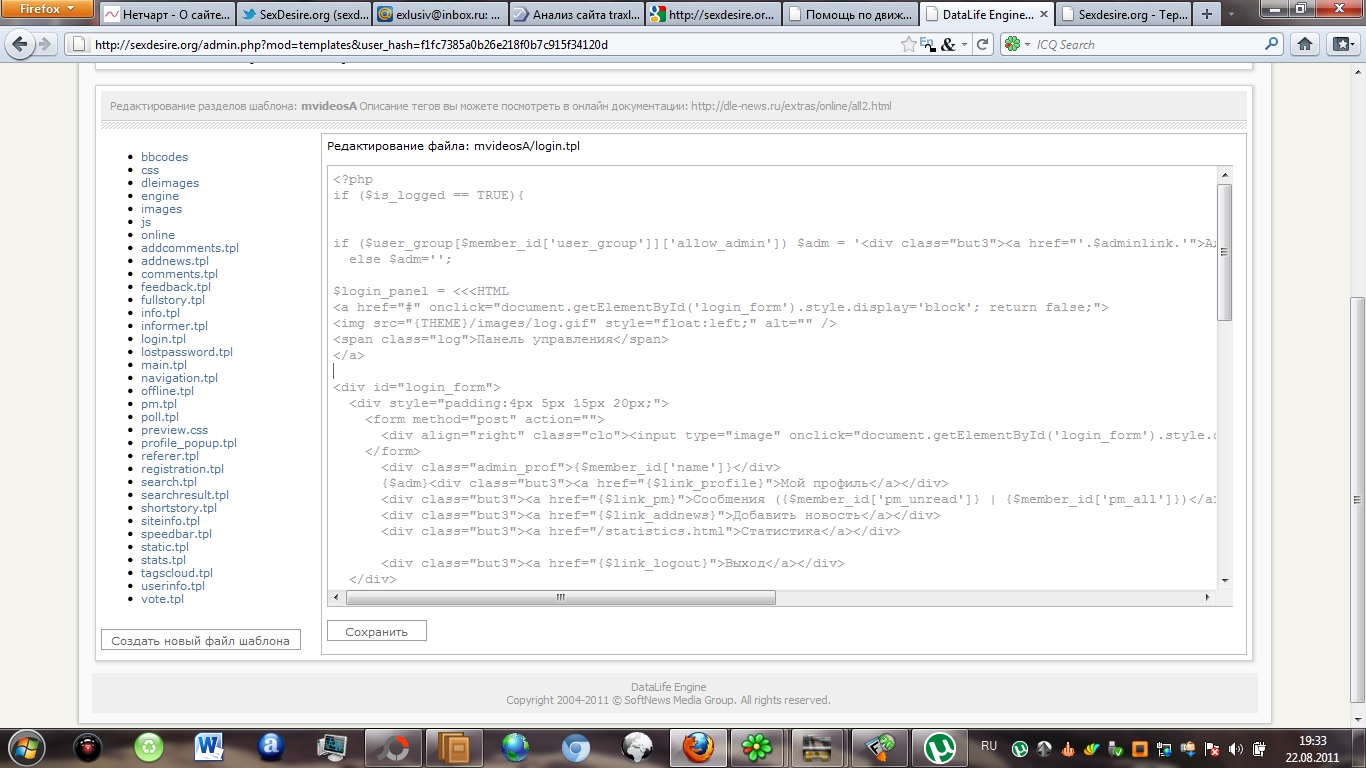Switch to the Помощь по движку tab
The height and width of the screenshot is (768, 1366).
click(x=848, y=15)
